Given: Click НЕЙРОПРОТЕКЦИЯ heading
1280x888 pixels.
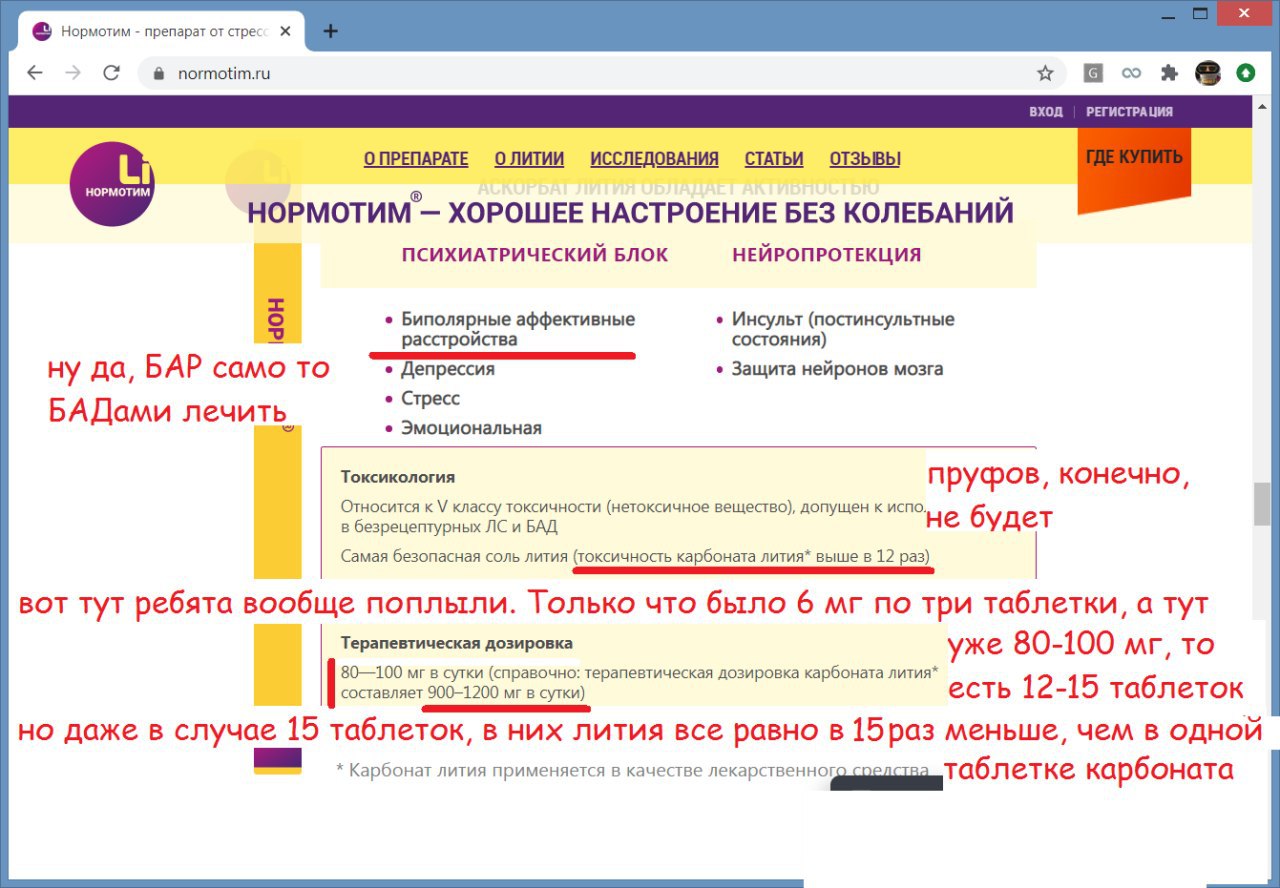Looking at the screenshot, I should click(827, 254).
